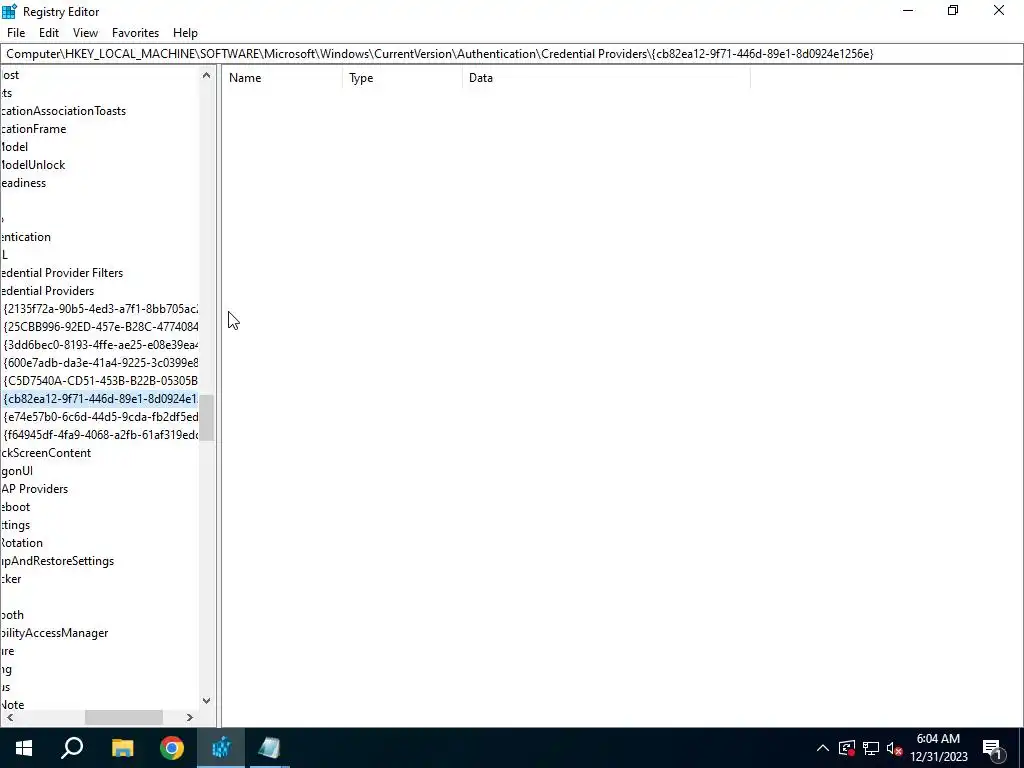The height and width of the screenshot is (768, 1024).
Task: Click the tree vertical scrollbar thumb
Action: (206, 418)
